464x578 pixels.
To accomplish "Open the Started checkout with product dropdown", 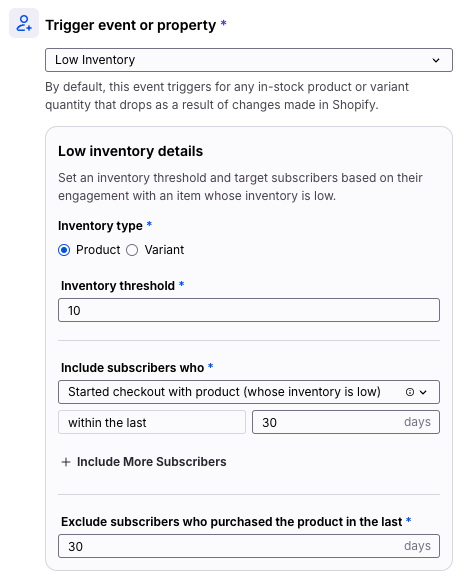I will [x=249, y=392].
